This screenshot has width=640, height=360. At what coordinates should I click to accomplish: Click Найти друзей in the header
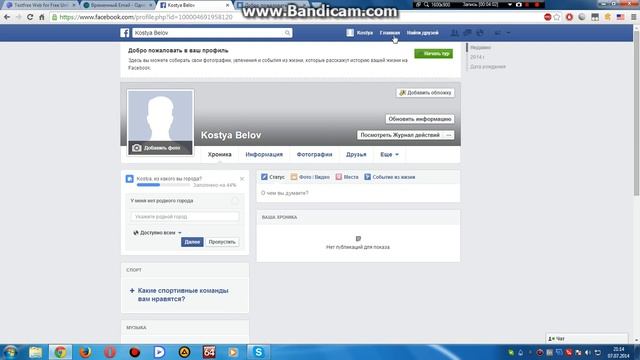point(422,33)
